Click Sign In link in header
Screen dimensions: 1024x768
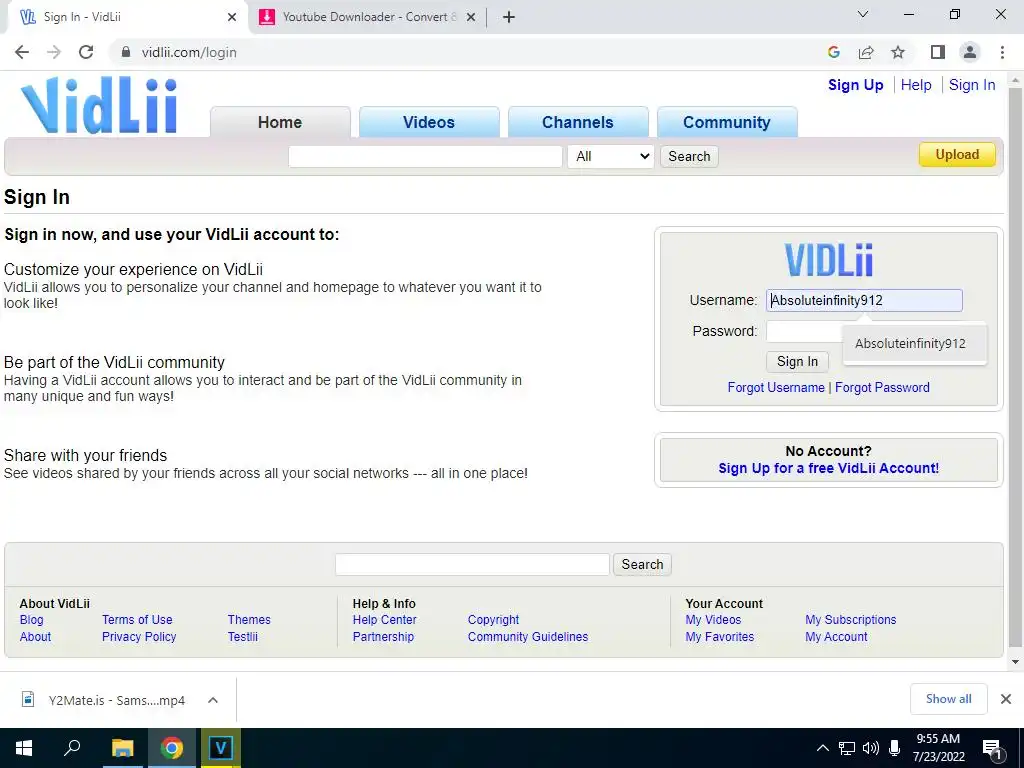click(972, 85)
